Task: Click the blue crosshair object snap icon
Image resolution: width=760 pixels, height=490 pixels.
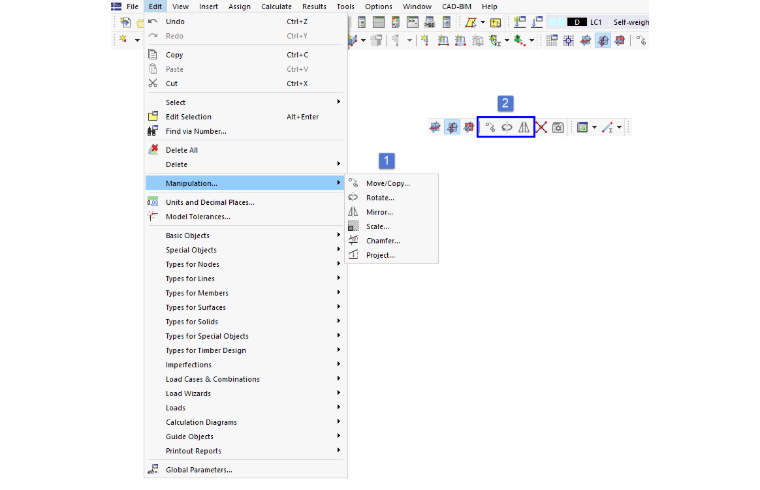Action: click(x=568, y=40)
